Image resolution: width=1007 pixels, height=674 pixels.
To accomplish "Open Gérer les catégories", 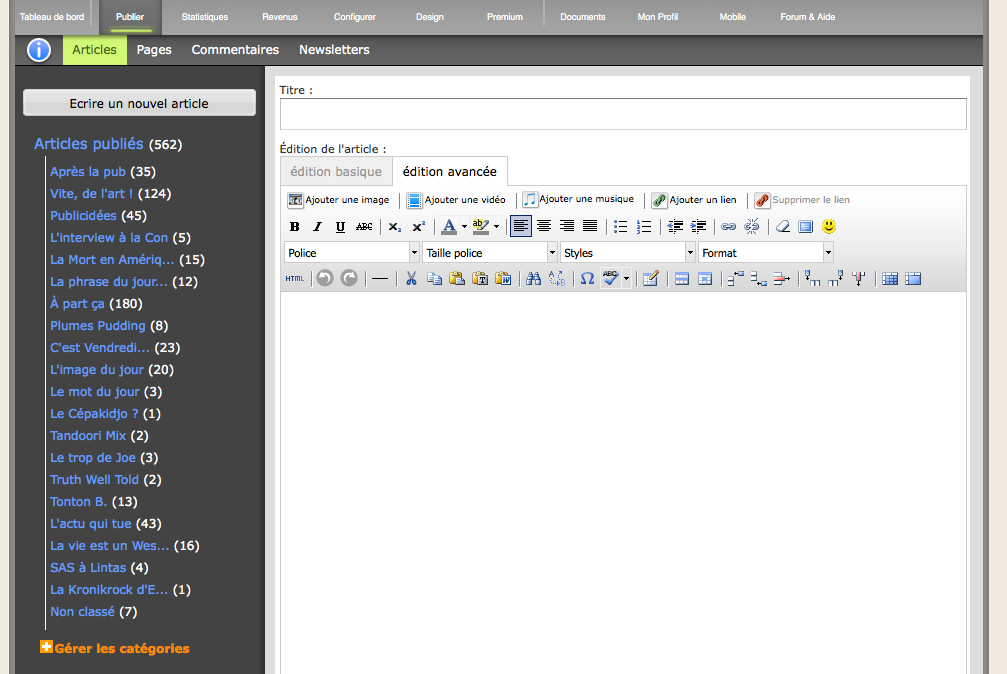I will coord(115,648).
